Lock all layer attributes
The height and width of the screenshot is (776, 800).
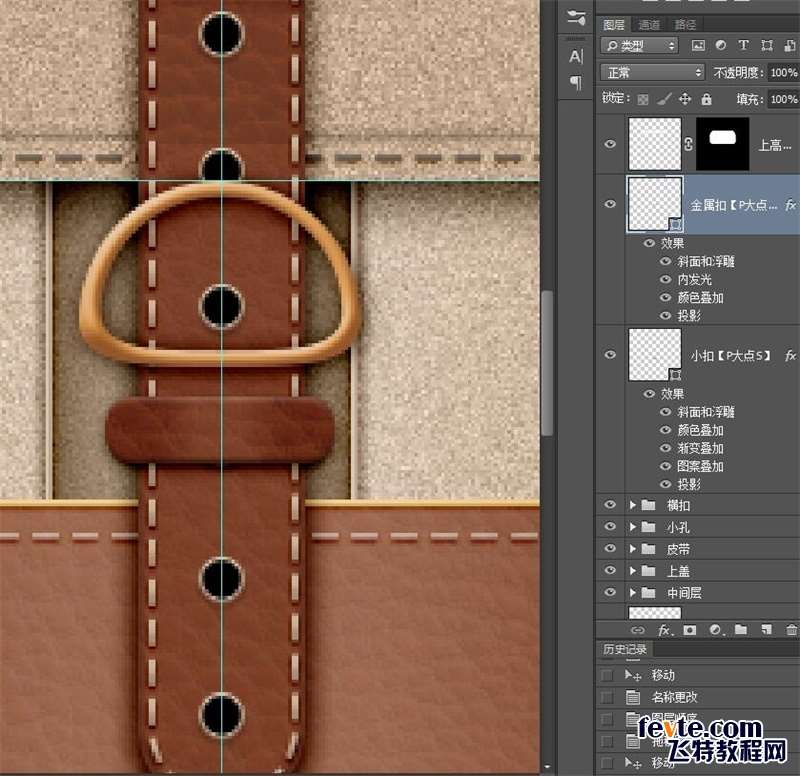point(706,98)
